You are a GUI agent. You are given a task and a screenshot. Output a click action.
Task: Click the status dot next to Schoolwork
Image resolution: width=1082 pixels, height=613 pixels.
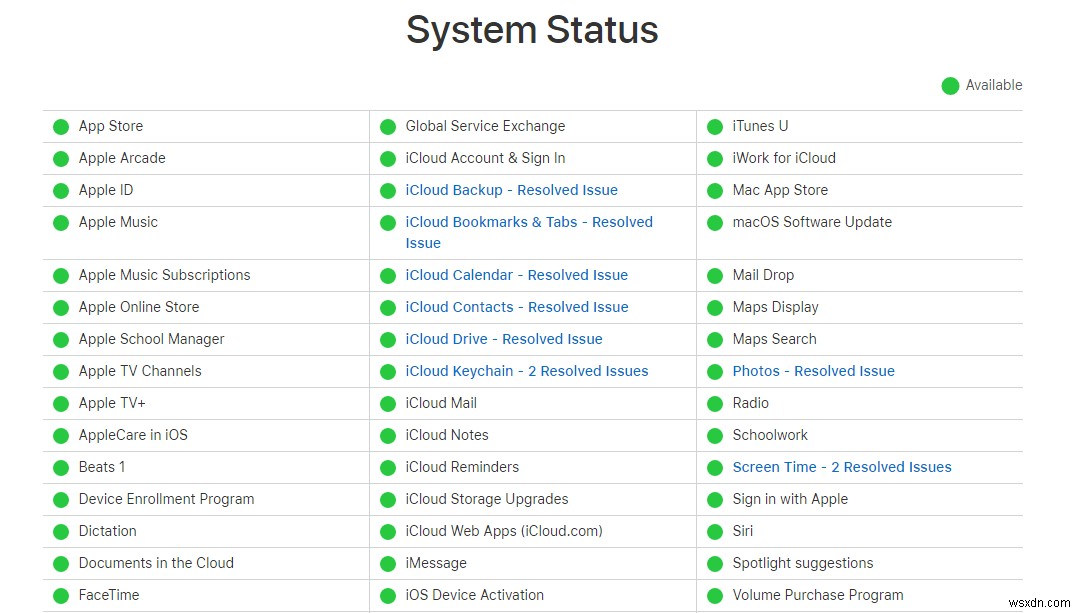tap(715, 435)
